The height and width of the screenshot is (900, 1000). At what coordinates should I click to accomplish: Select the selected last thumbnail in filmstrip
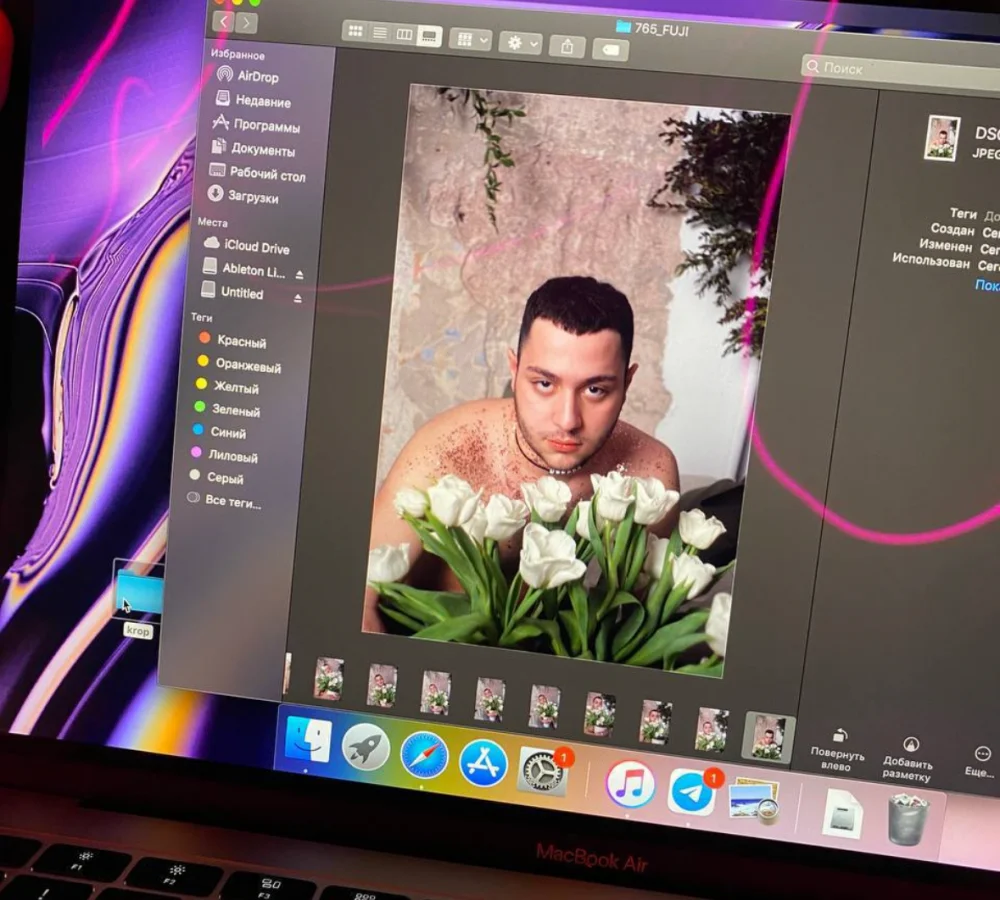768,737
